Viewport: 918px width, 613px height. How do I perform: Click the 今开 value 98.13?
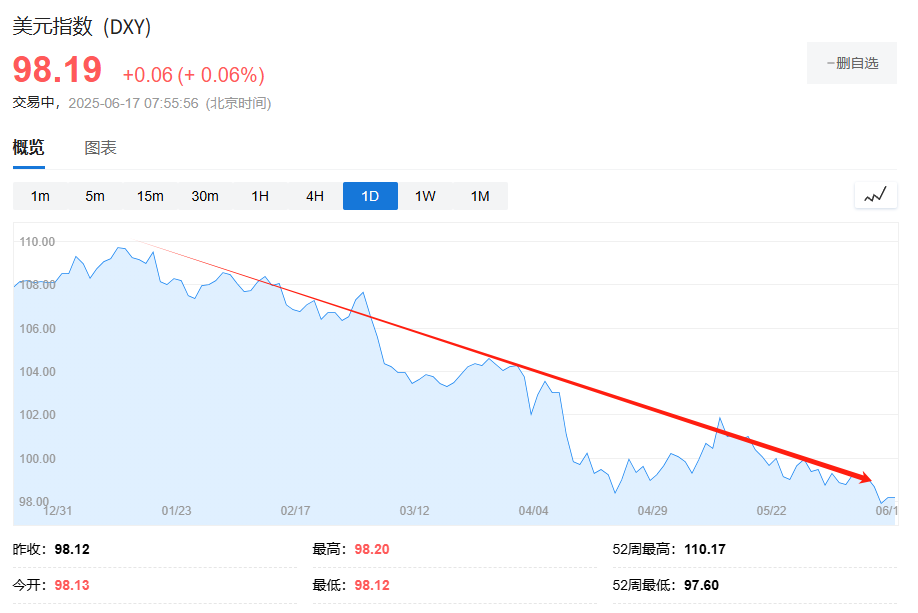click(x=72, y=585)
